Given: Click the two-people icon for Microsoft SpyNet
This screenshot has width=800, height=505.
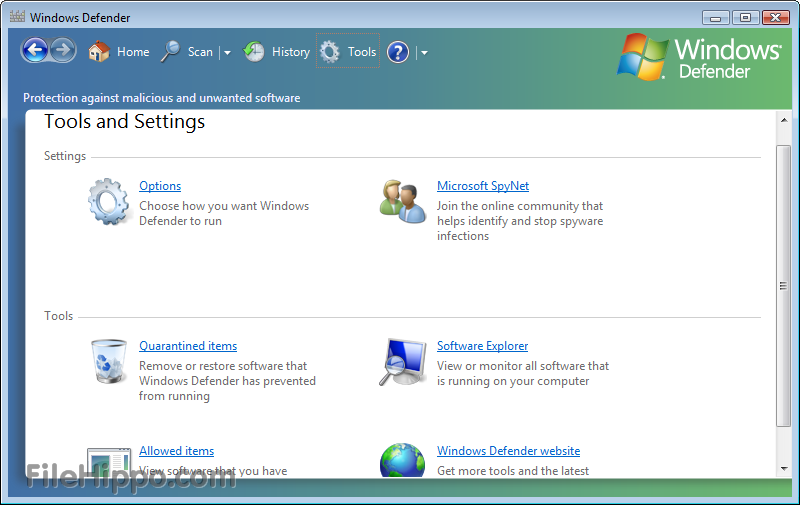Looking at the screenshot, I should (x=403, y=201).
